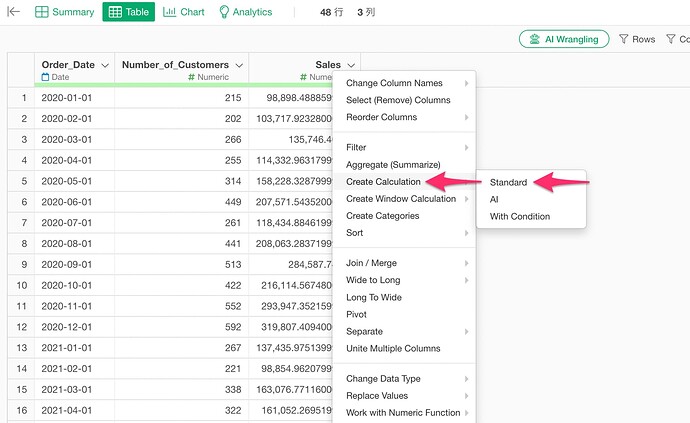
Task: Expand Work with Numeric Function submenu
Action: tap(404, 413)
